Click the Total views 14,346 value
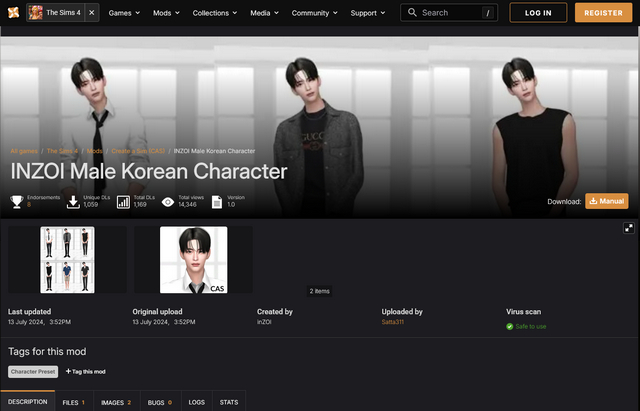The width and height of the screenshot is (640, 411). coord(187,204)
